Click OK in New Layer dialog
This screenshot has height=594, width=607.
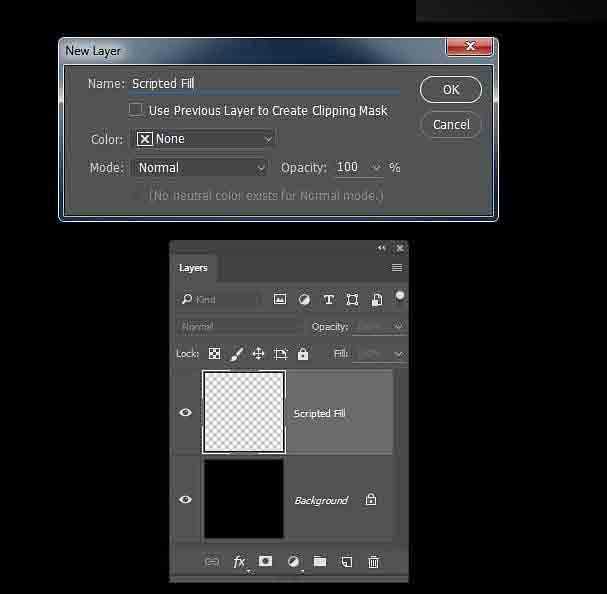tap(451, 90)
